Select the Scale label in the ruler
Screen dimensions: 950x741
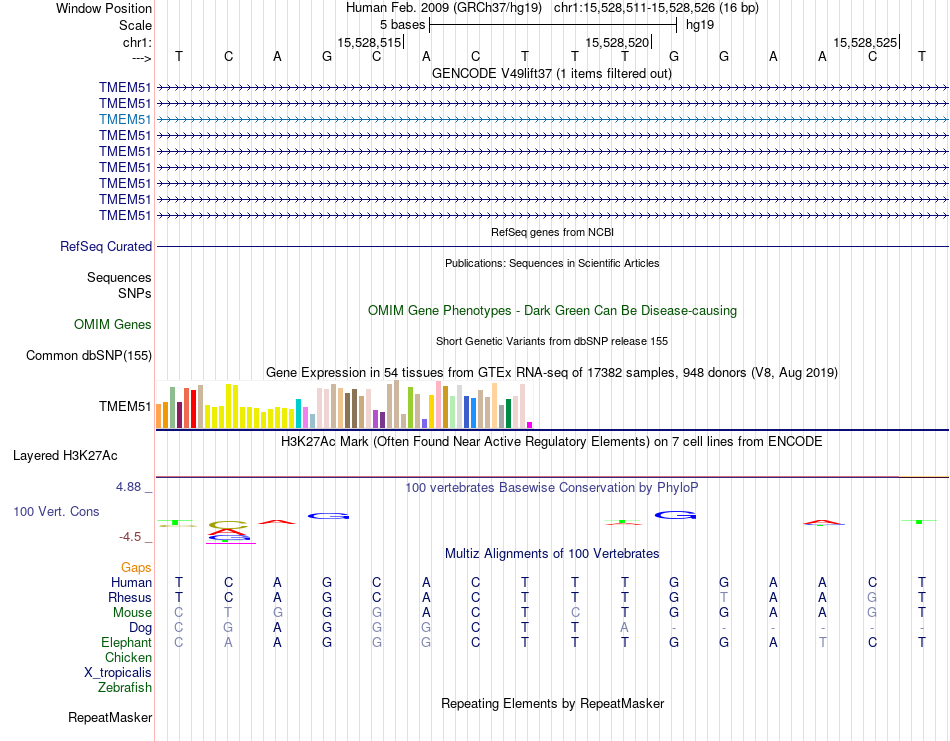(135, 25)
